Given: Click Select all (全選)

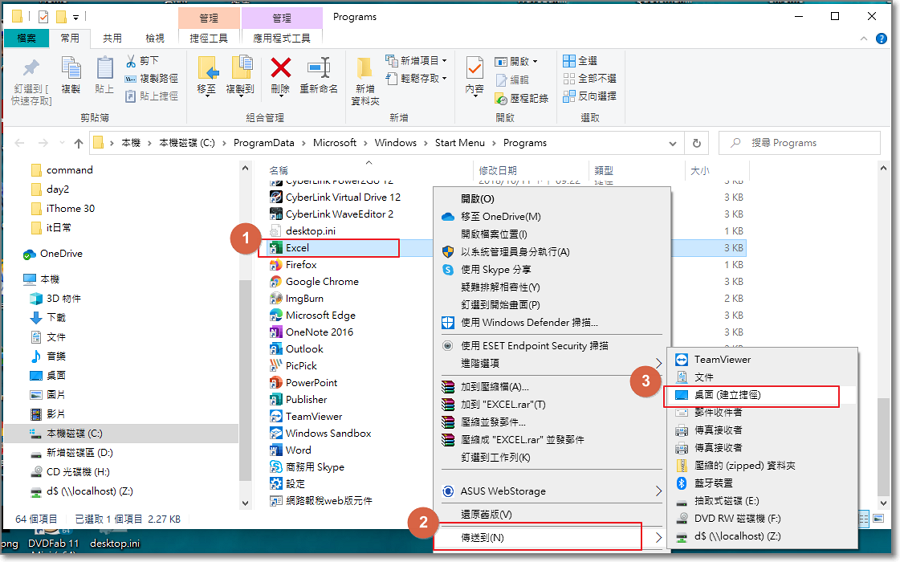Looking at the screenshot, I should pyautogui.click(x=580, y=60).
